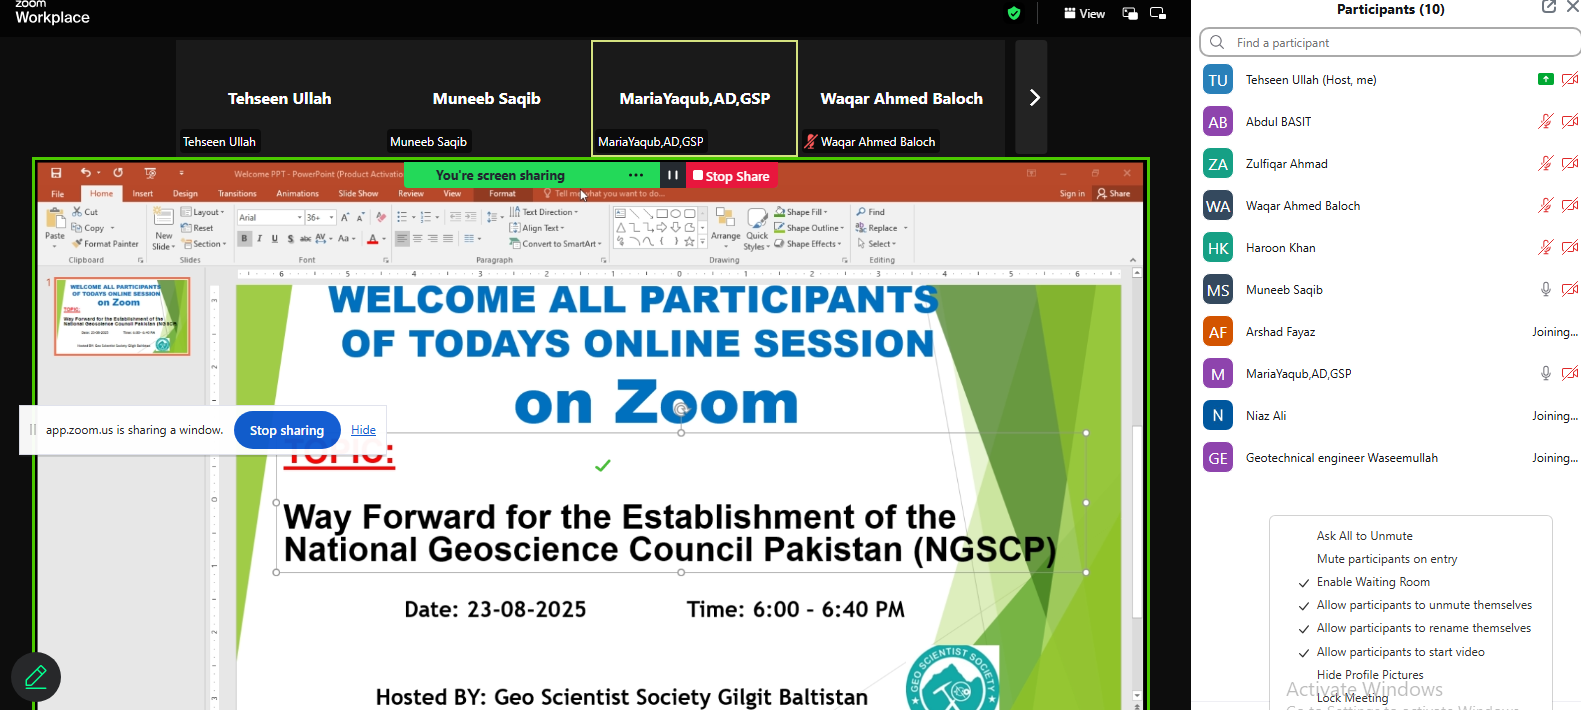Select Mute participants on entry

1387,559
